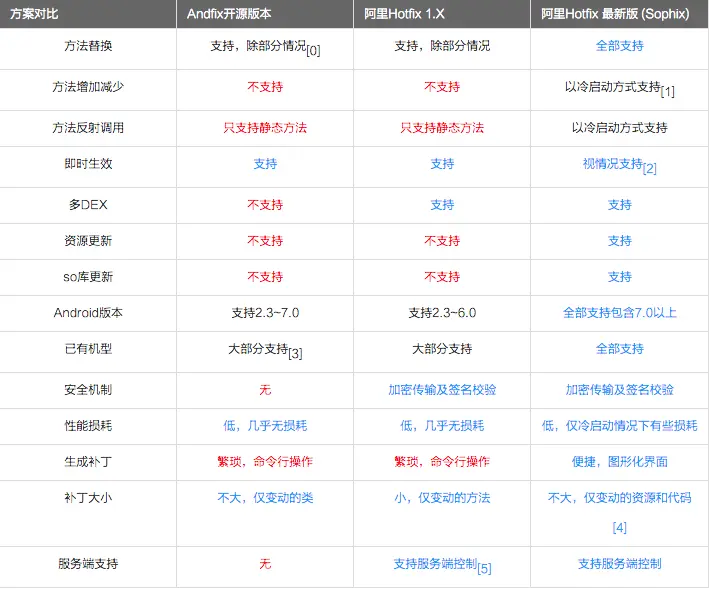Click the '不大，仅变动的类' cell
Screen dimensions: 709x589
coord(265,498)
